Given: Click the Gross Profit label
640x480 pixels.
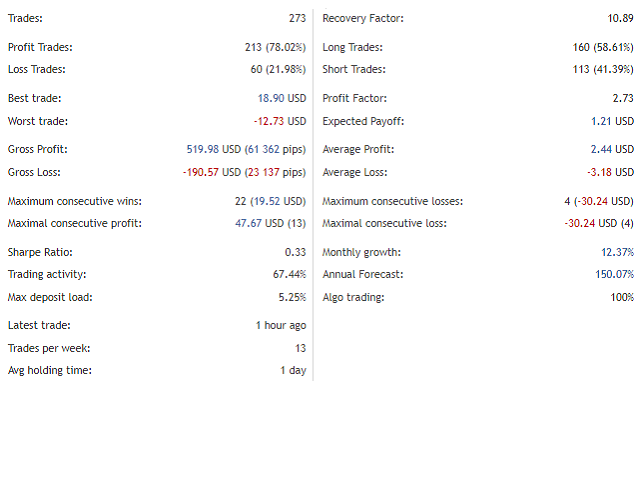Looking at the screenshot, I should [37, 149].
